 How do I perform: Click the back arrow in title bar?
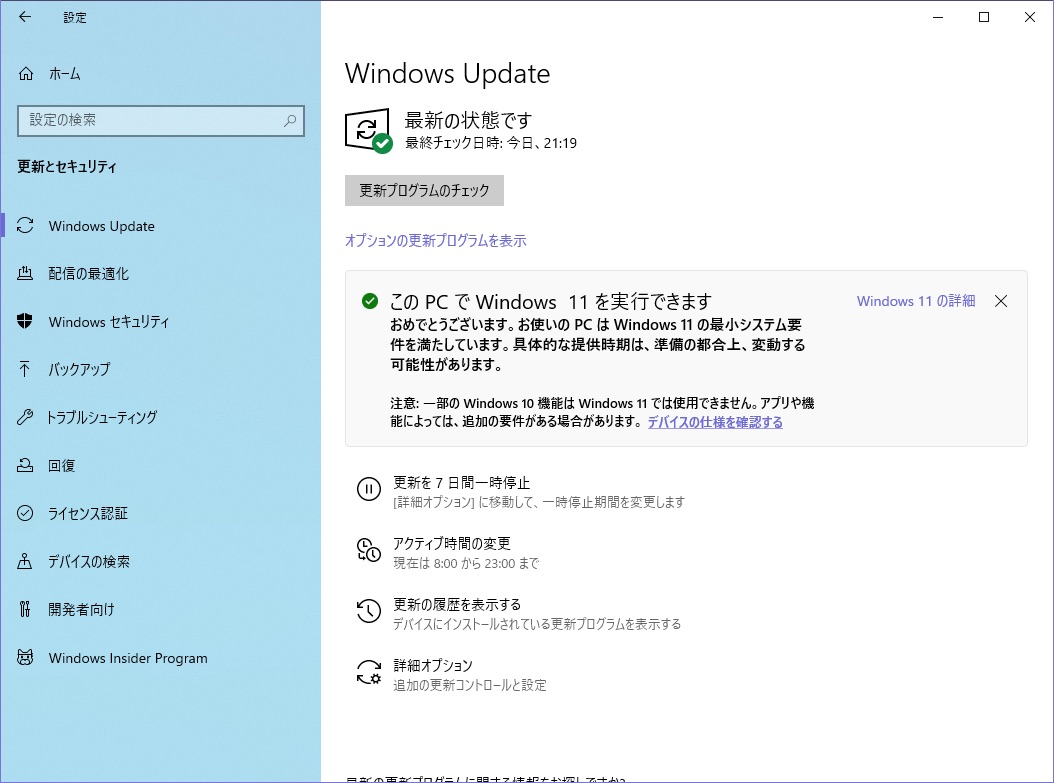click(x=25, y=17)
